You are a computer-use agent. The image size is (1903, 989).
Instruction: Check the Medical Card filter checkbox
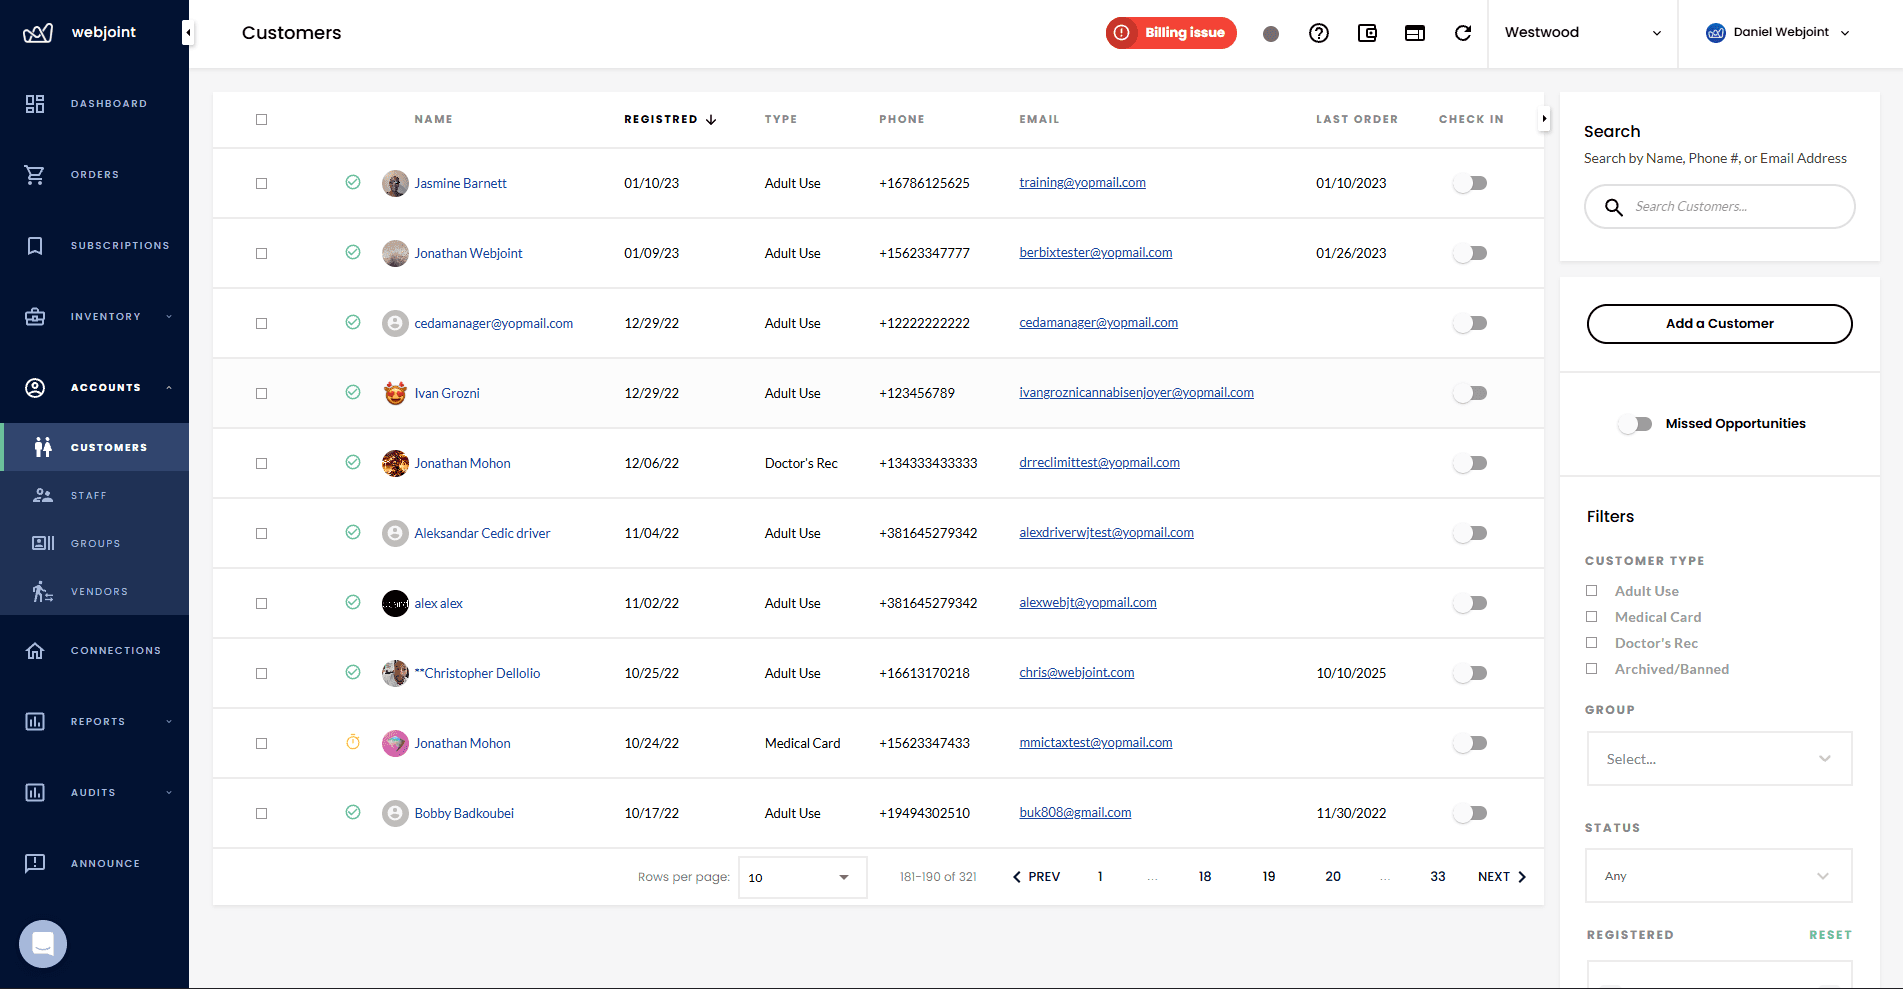pyautogui.click(x=1592, y=617)
